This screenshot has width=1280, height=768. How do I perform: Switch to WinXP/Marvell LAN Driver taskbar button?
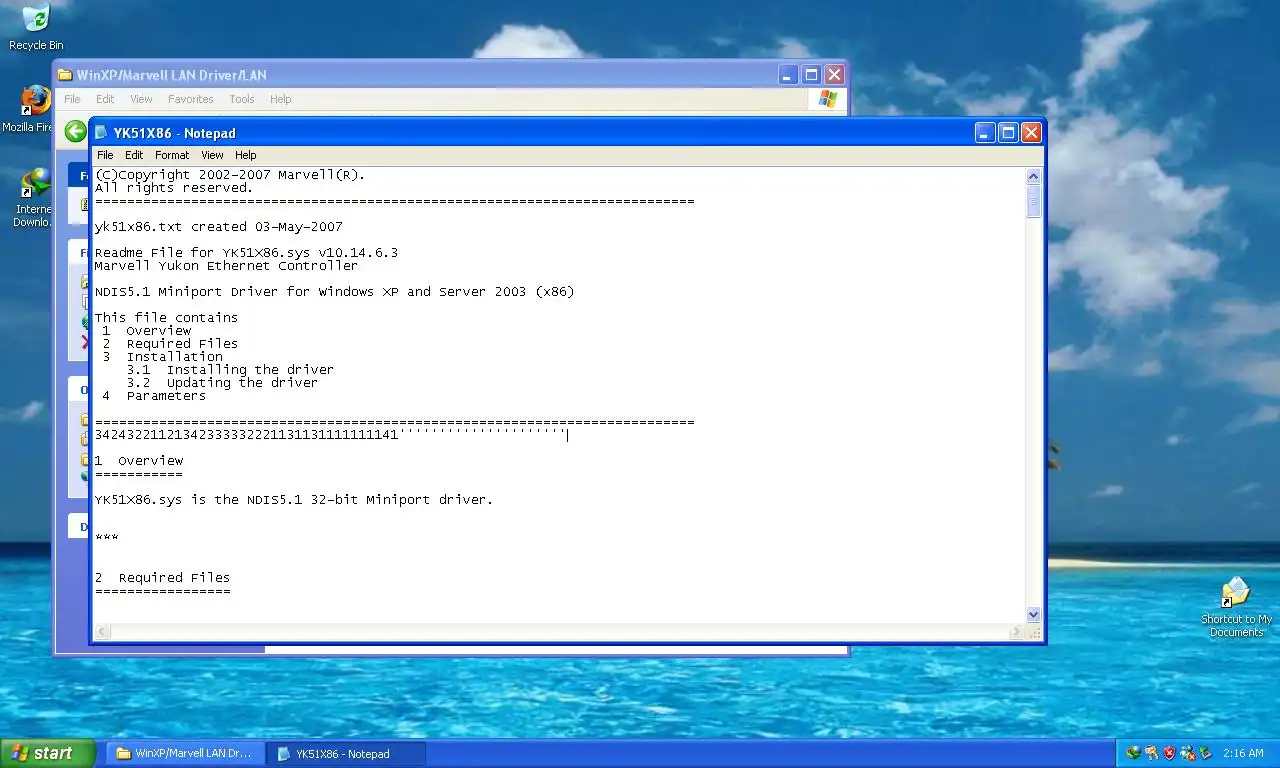(x=186, y=753)
